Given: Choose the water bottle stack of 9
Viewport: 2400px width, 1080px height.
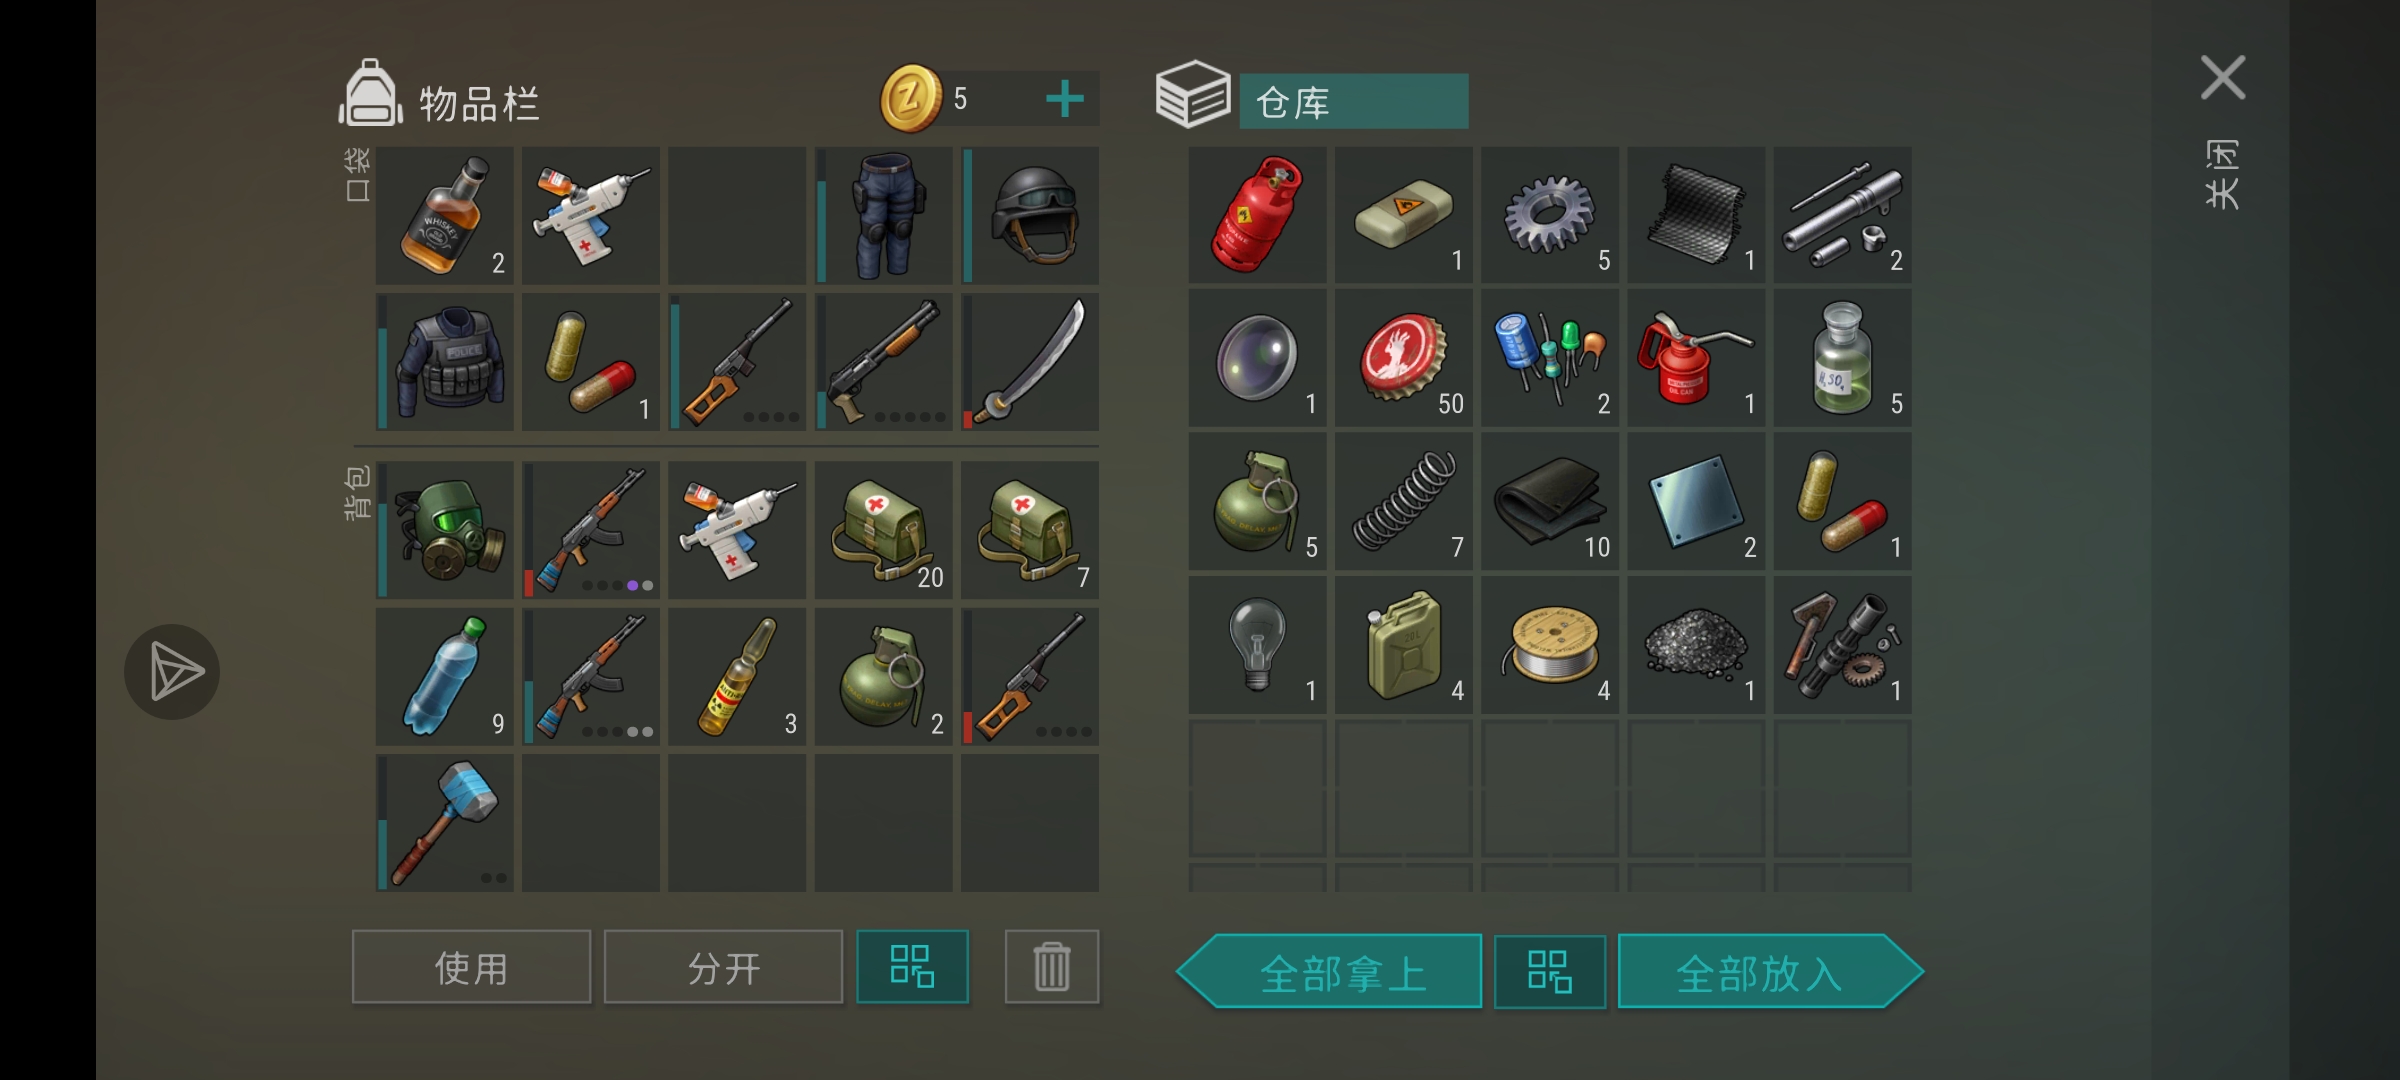Looking at the screenshot, I should 445,677.
